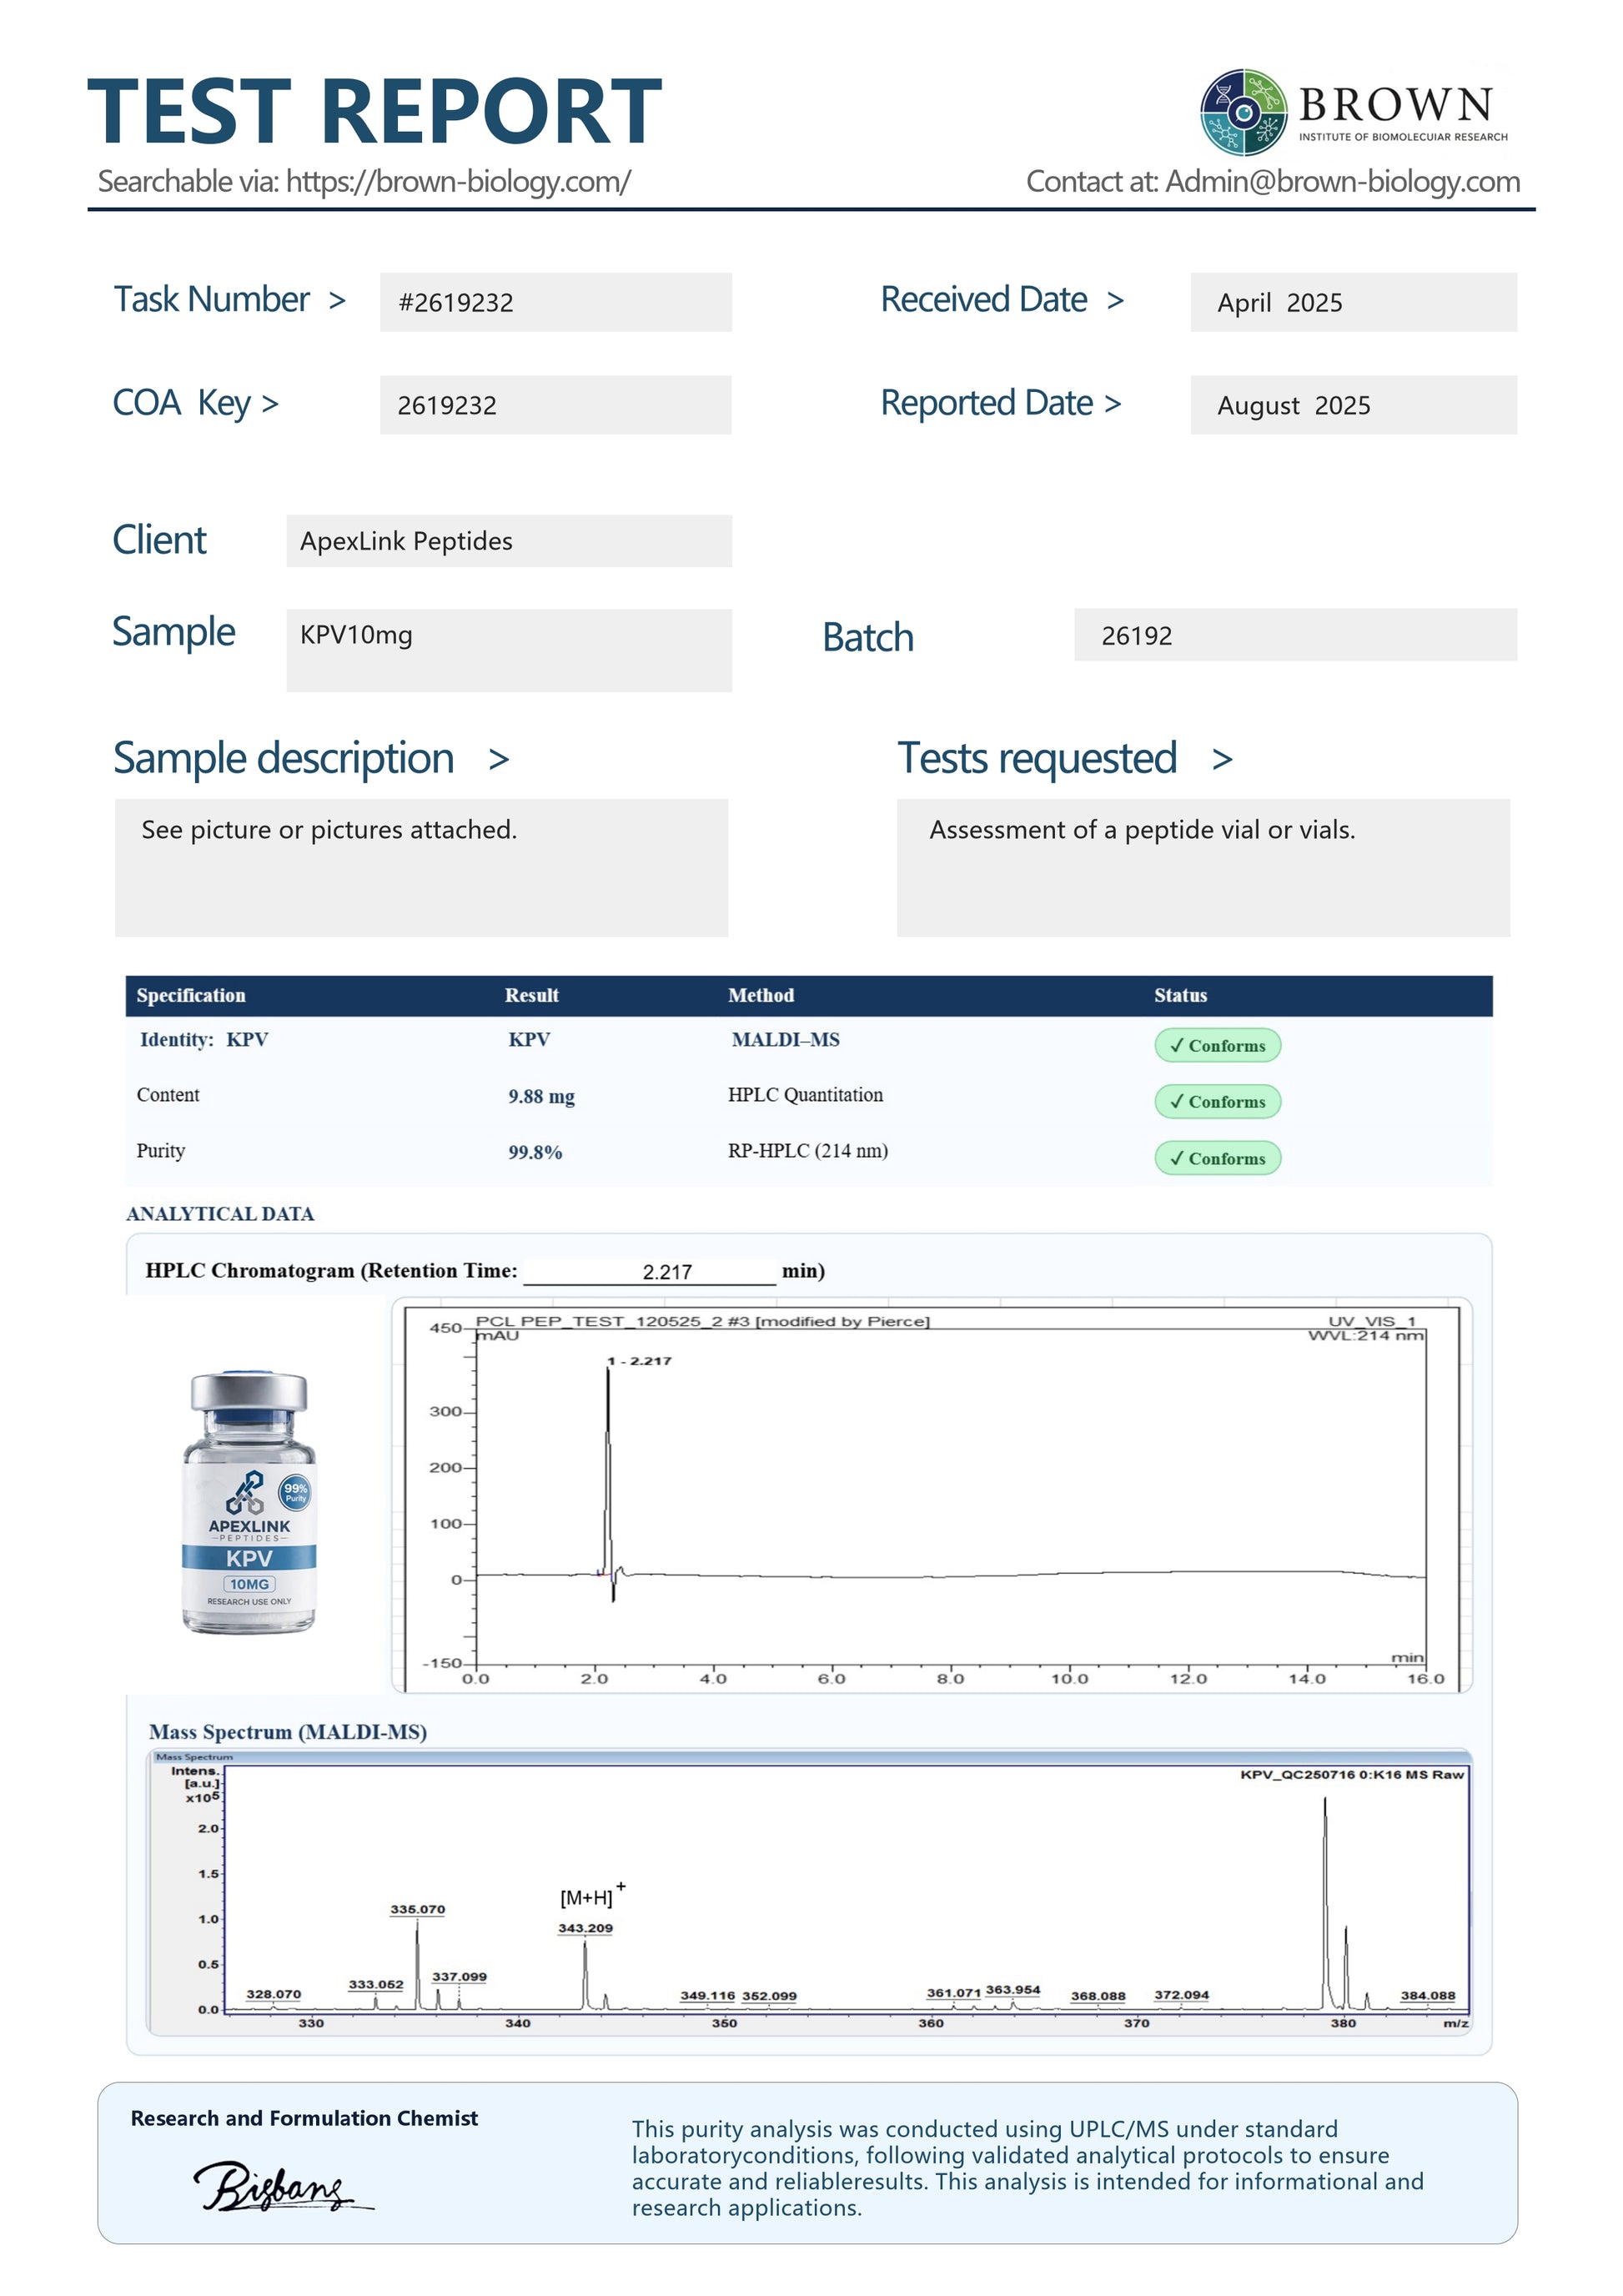
Task: Click the Specification column header
Action: pyautogui.click(x=191, y=995)
